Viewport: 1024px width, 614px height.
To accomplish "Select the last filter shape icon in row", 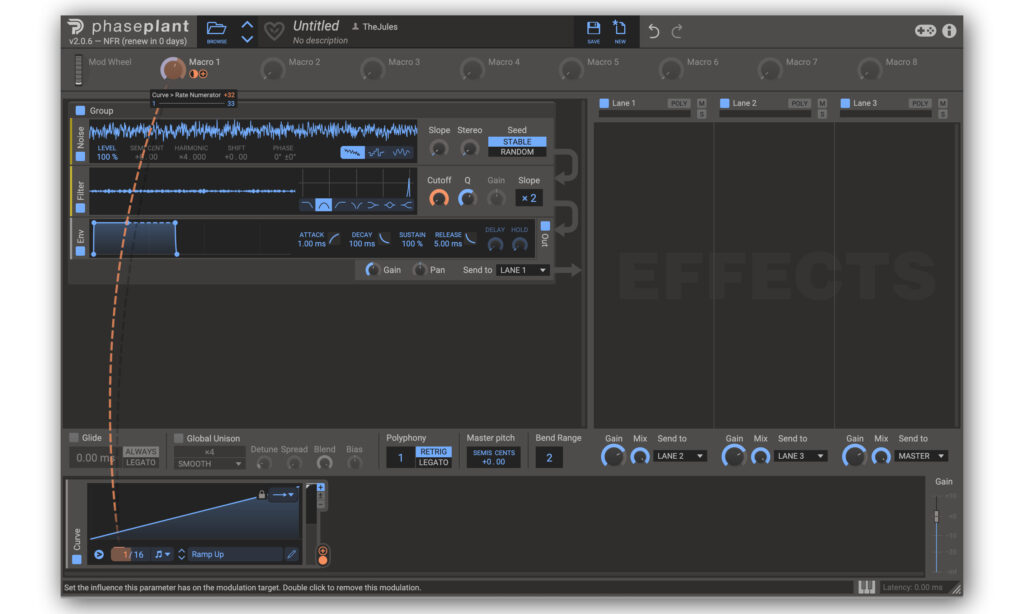I will pyautogui.click(x=407, y=205).
